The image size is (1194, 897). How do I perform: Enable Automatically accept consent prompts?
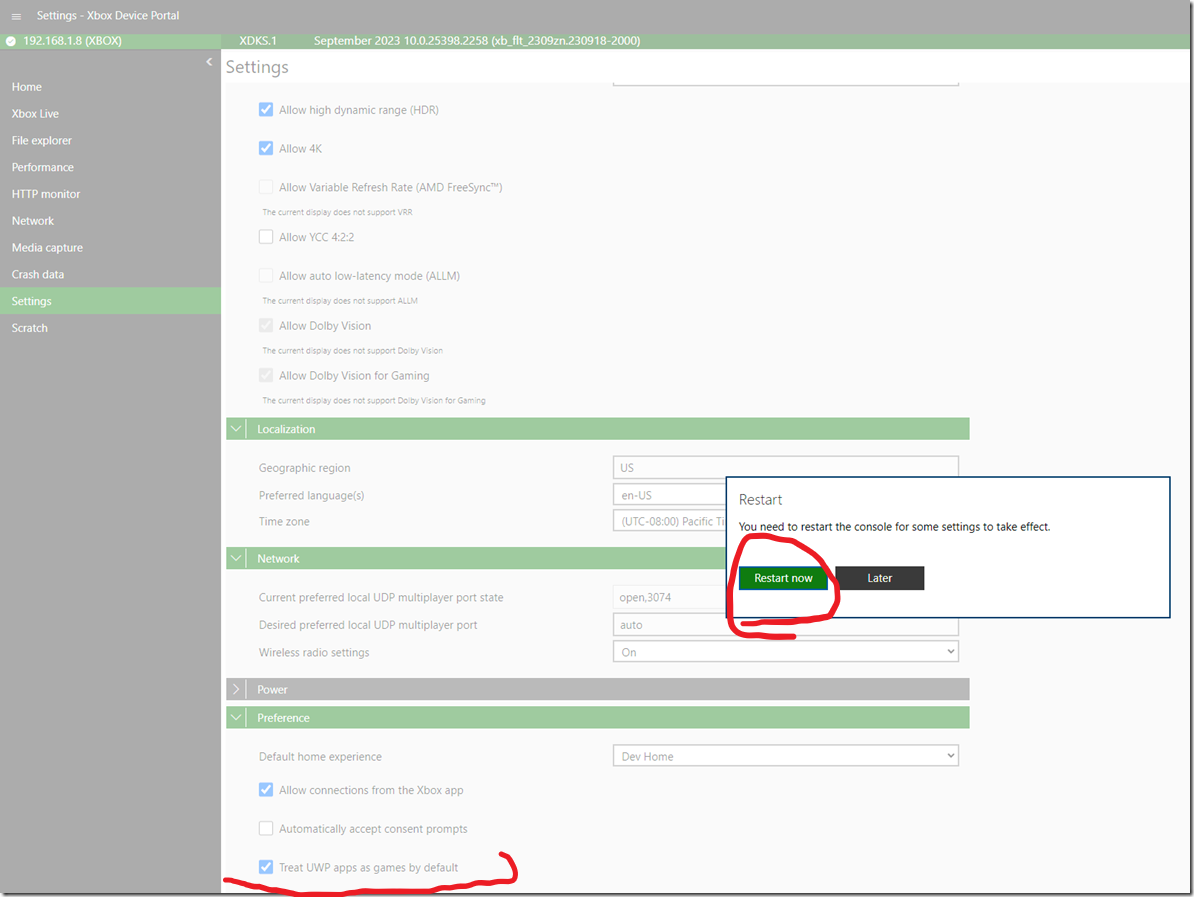(x=266, y=828)
